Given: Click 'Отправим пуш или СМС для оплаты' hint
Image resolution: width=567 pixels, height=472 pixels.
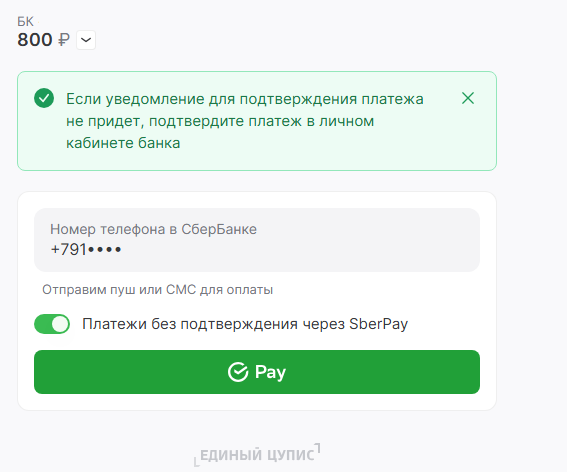Looking at the screenshot, I should (x=157, y=290).
